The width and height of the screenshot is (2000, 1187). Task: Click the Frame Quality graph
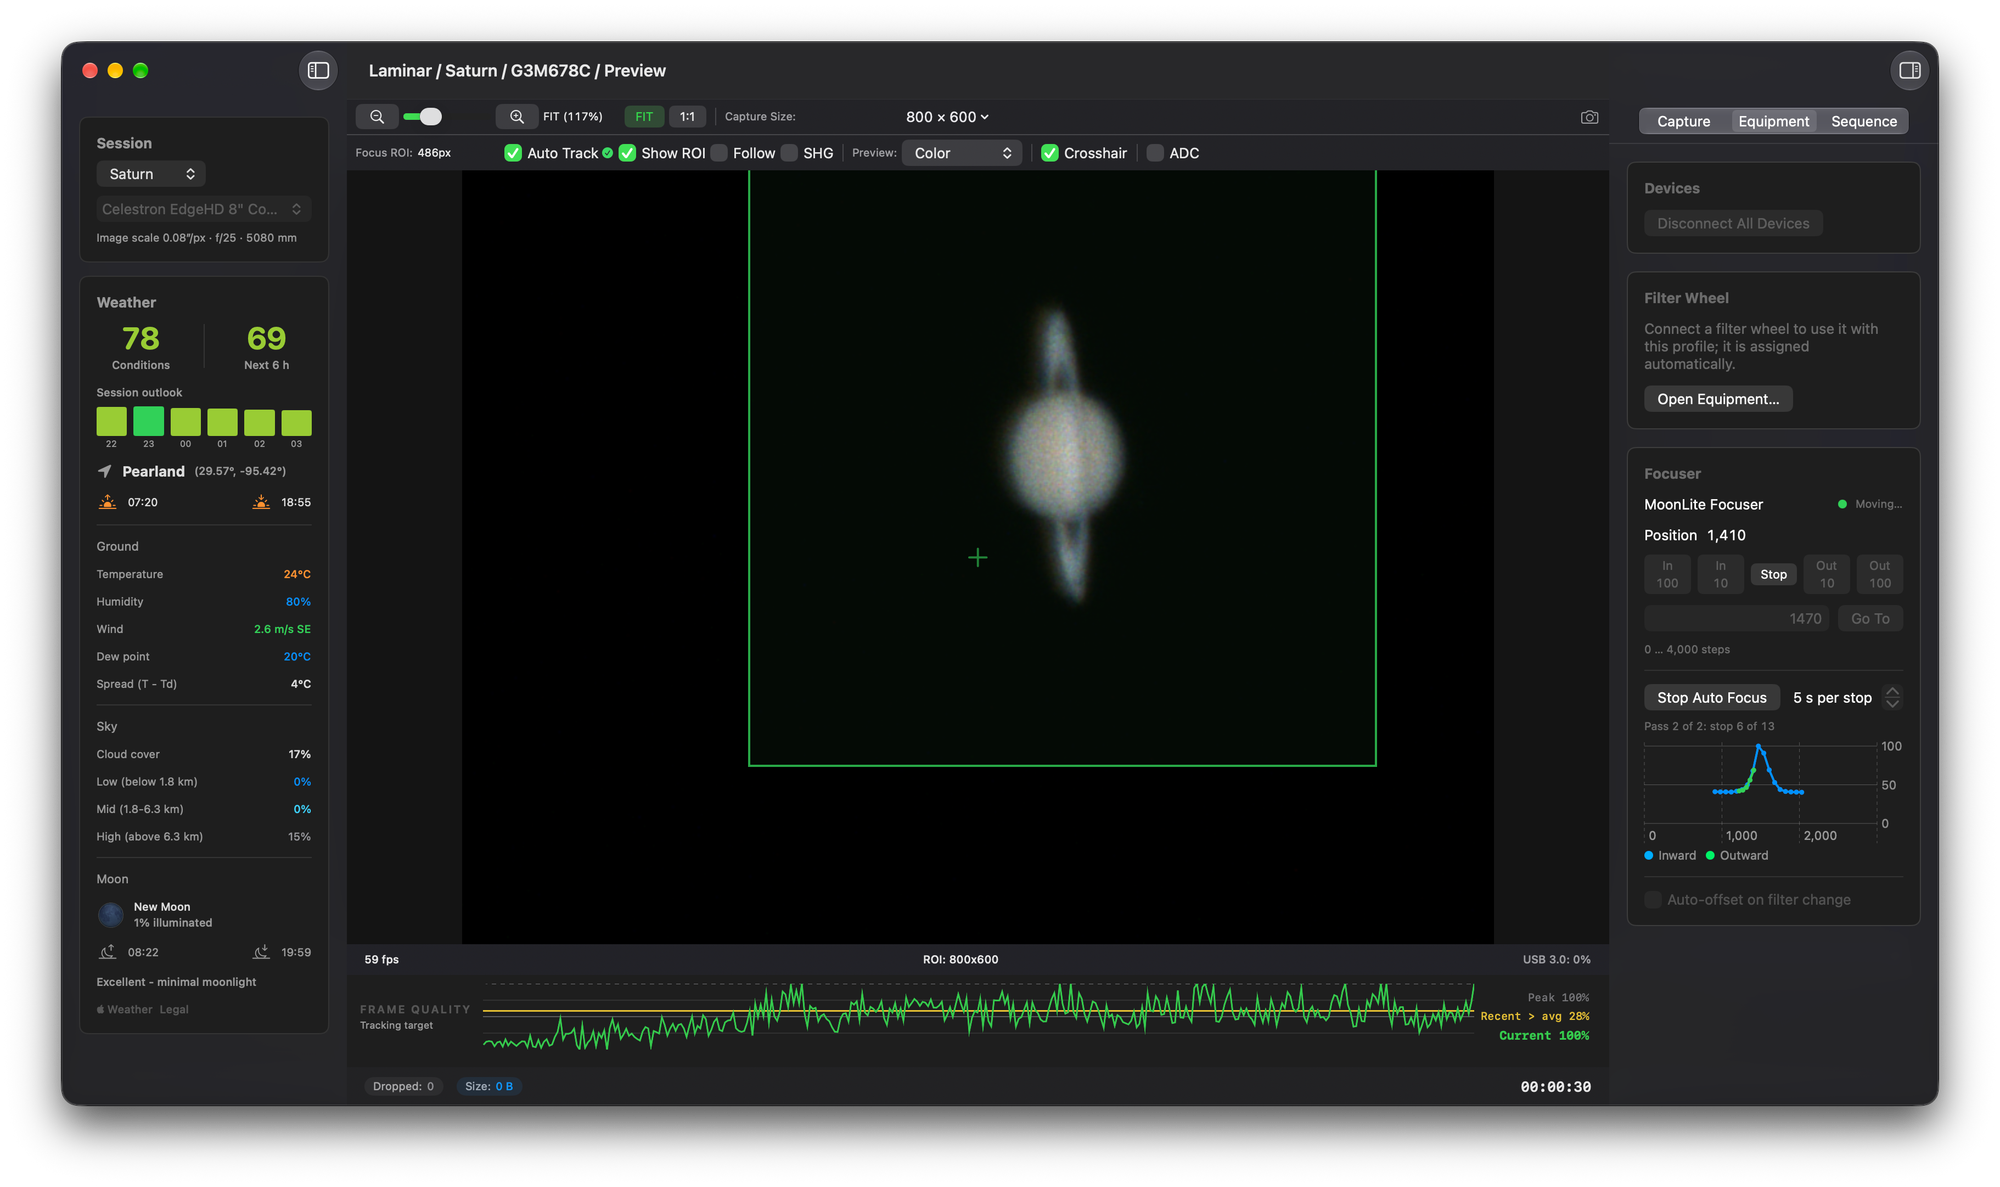point(978,1015)
